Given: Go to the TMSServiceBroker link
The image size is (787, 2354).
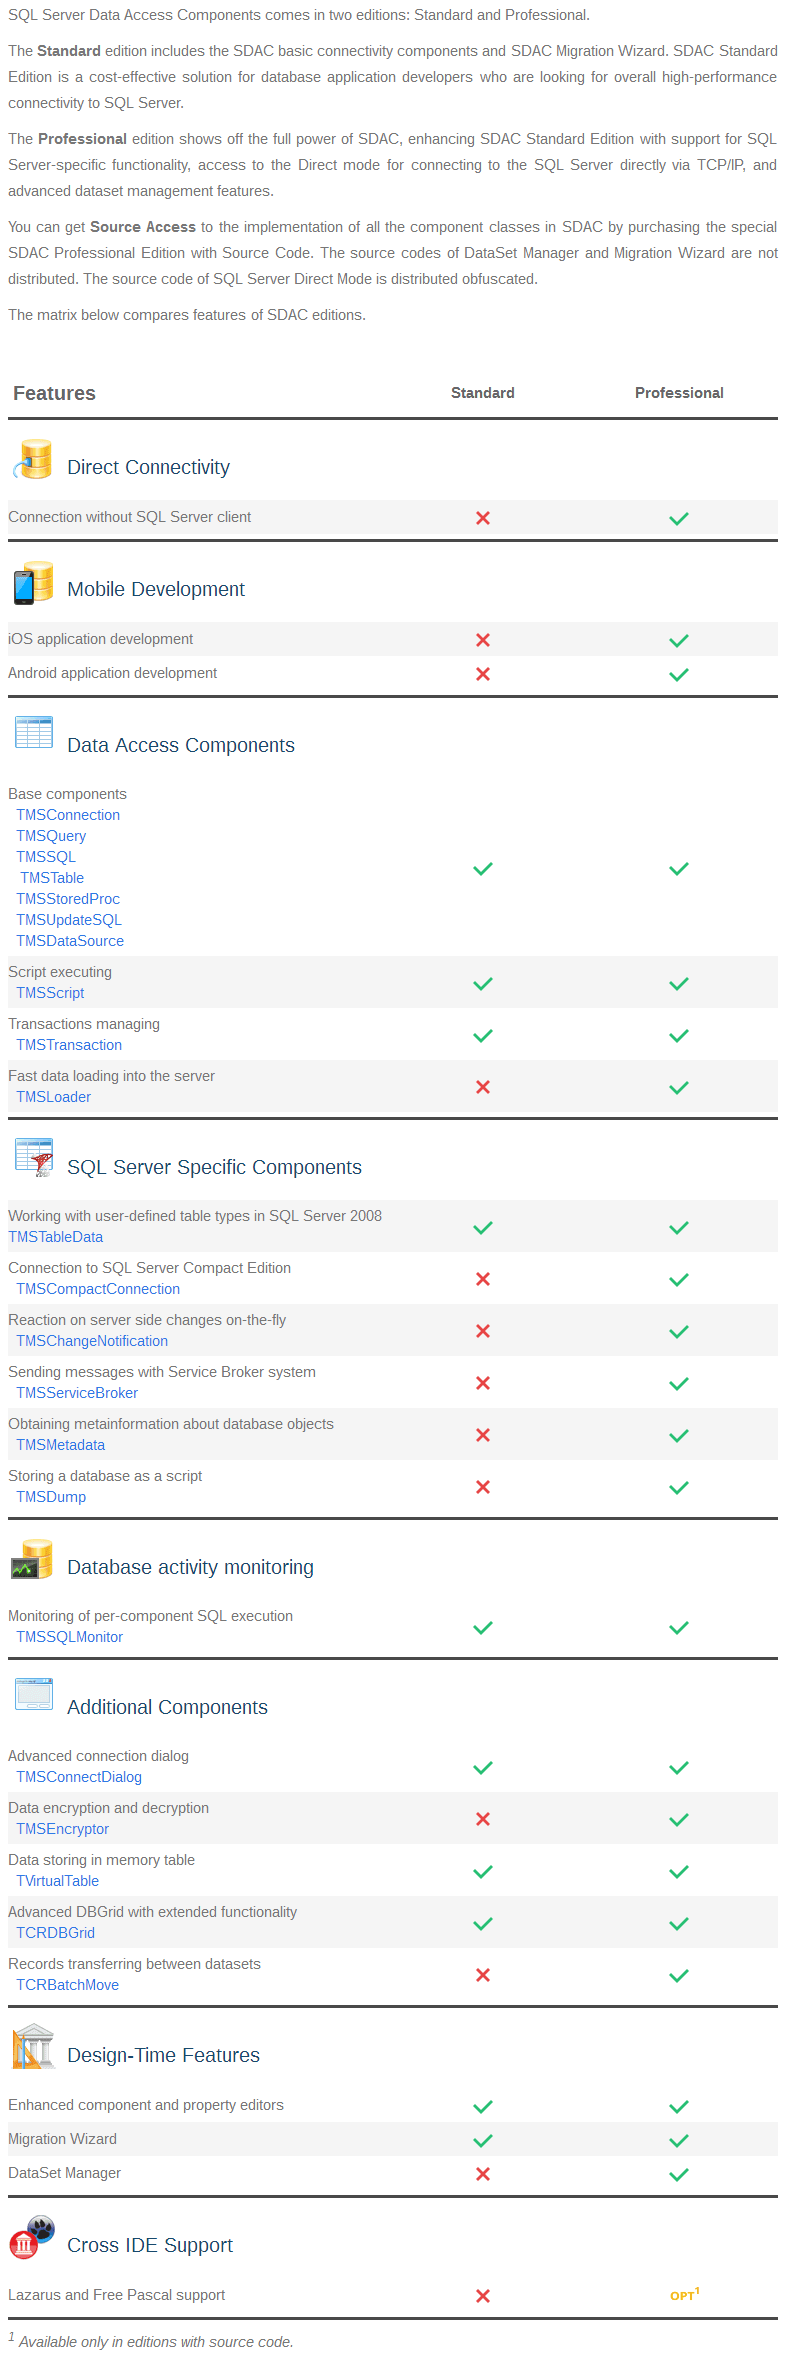Looking at the screenshot, I should [x=77, y=1393].
